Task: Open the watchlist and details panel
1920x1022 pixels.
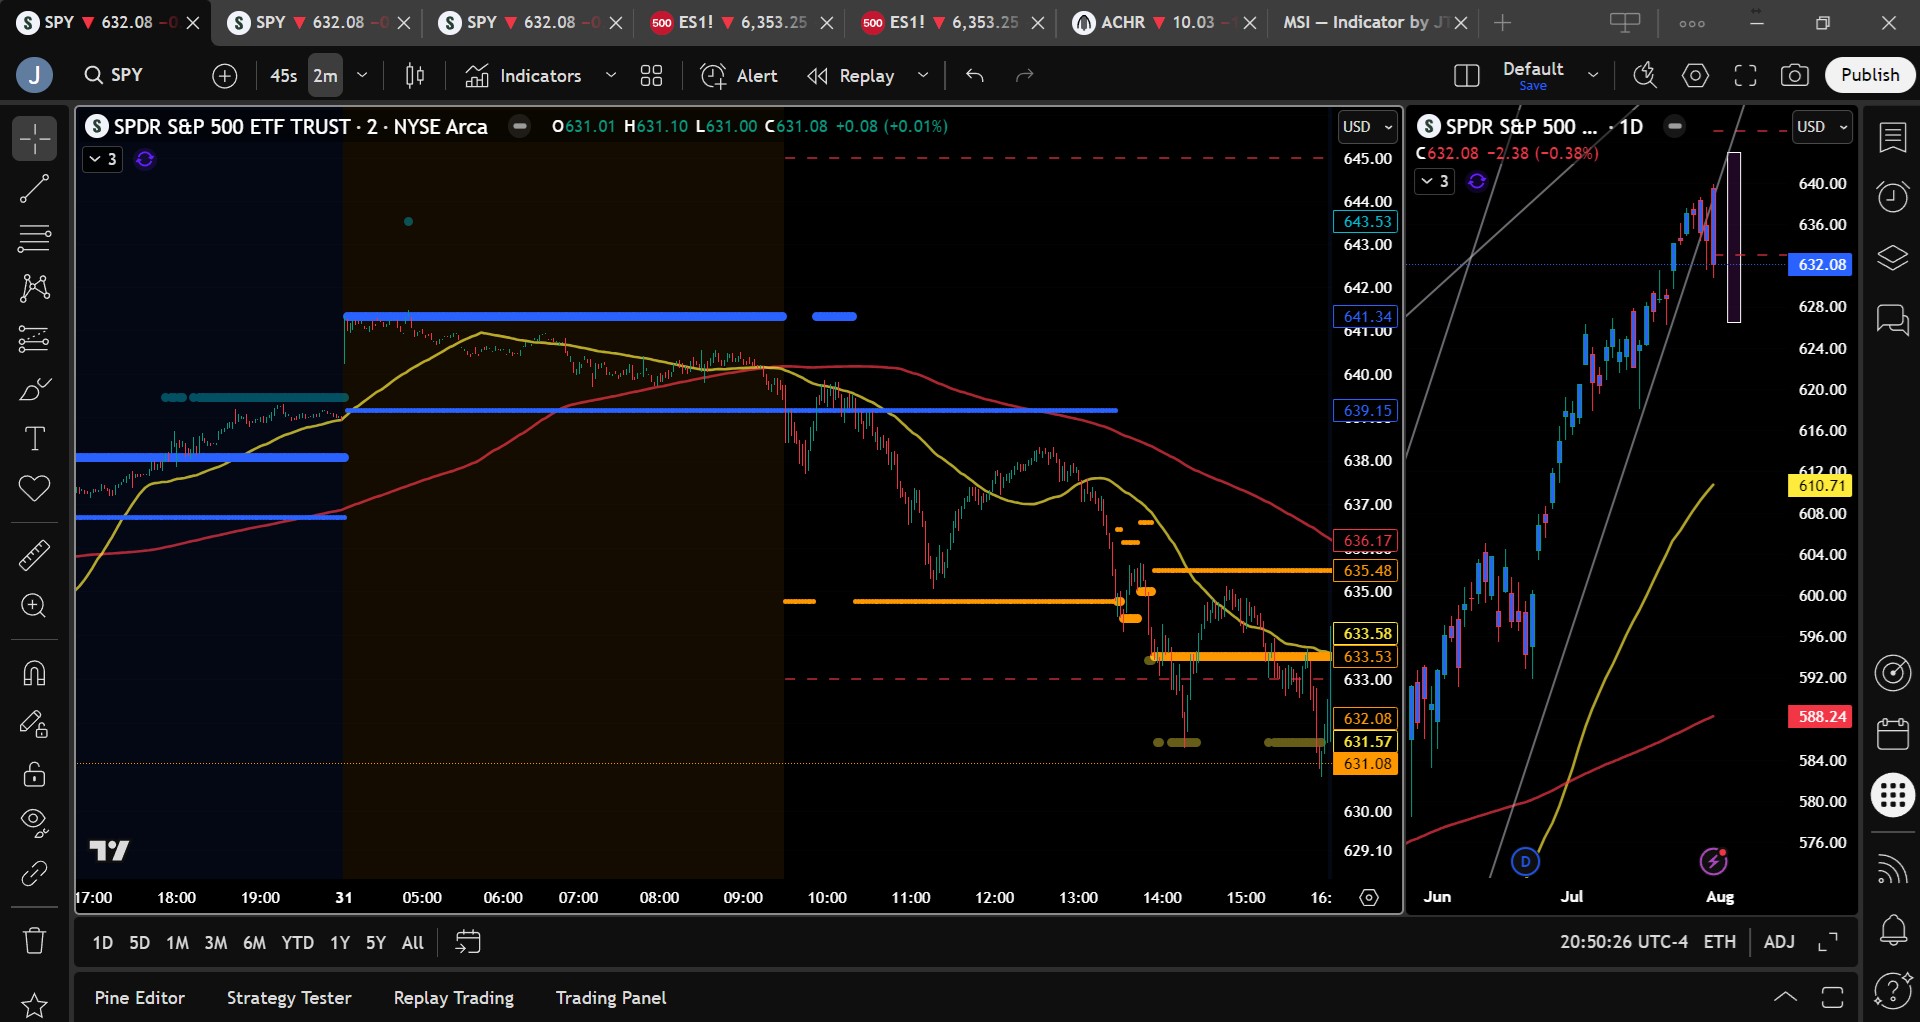Action: tap(1893, 138)
